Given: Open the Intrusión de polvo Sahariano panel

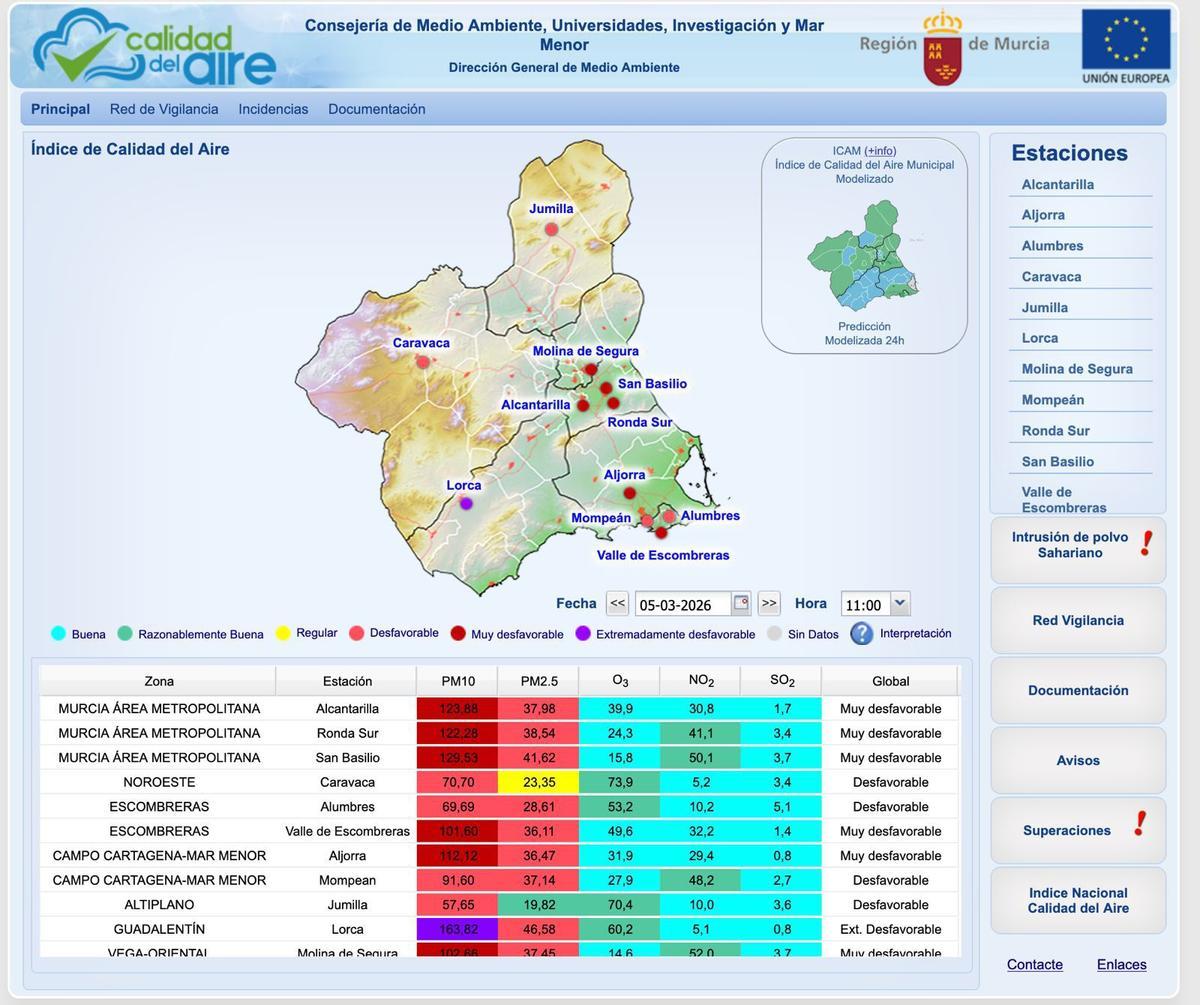Looking at the screenshot, I should [1077, 545].
